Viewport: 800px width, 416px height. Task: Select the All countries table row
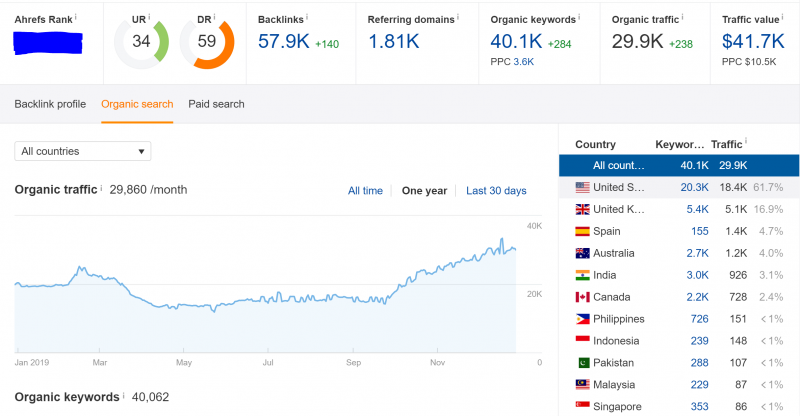click(679, 165)
